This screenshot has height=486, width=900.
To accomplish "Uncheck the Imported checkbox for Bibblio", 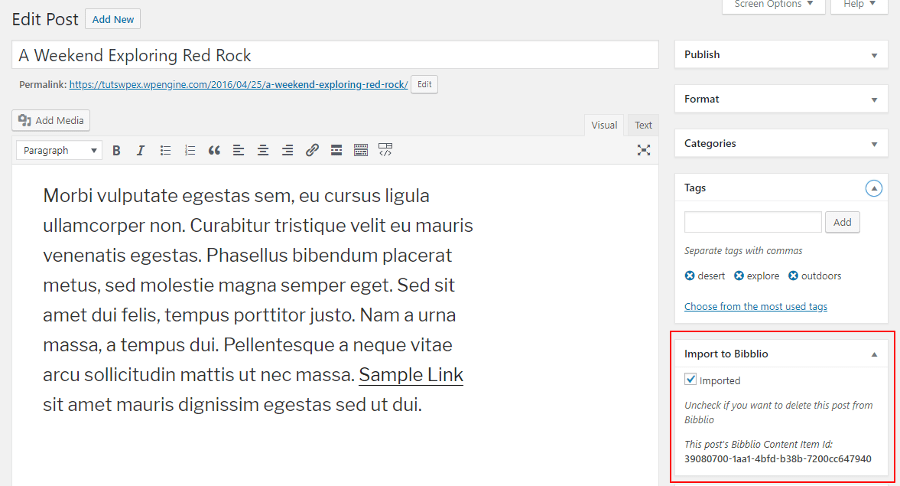I will click(x=690, y=379).
